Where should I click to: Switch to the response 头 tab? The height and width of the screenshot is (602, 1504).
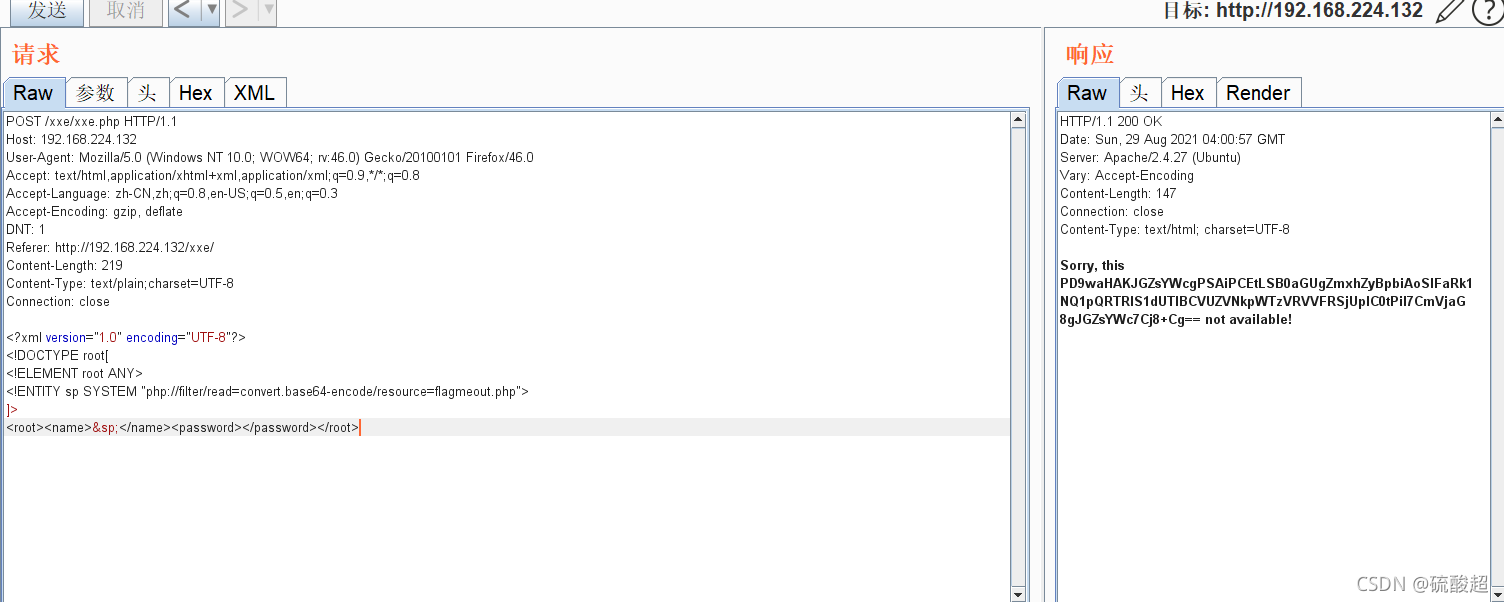[1140, 93]
